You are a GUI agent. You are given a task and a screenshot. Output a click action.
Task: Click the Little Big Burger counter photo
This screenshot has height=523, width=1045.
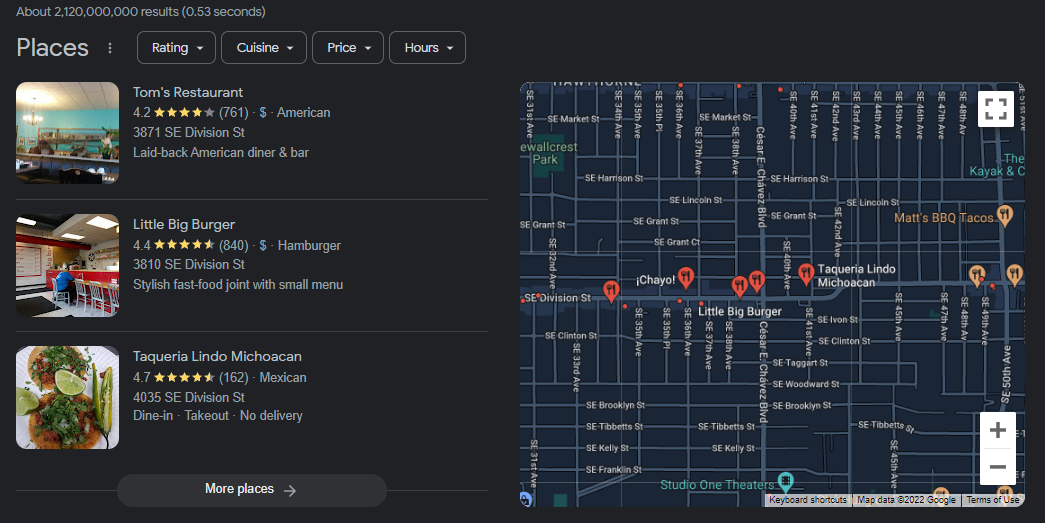[67, 265]
